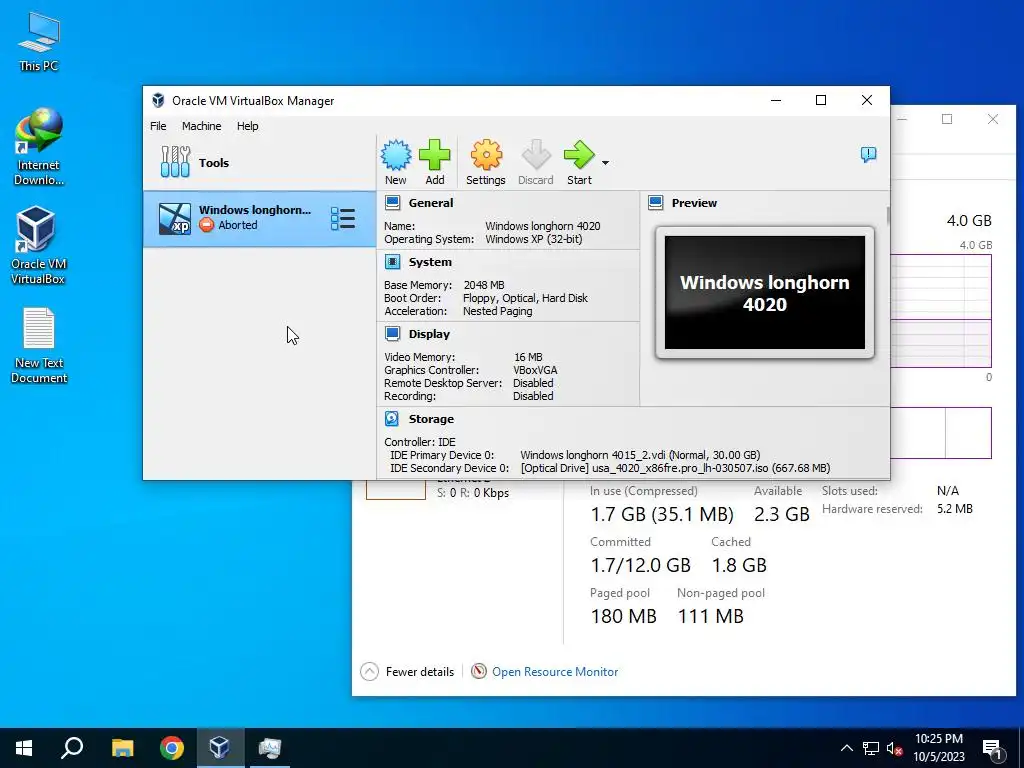Open the machine tools list menu icon
The image size is (1024, 768).
click(x=343, y=219)
